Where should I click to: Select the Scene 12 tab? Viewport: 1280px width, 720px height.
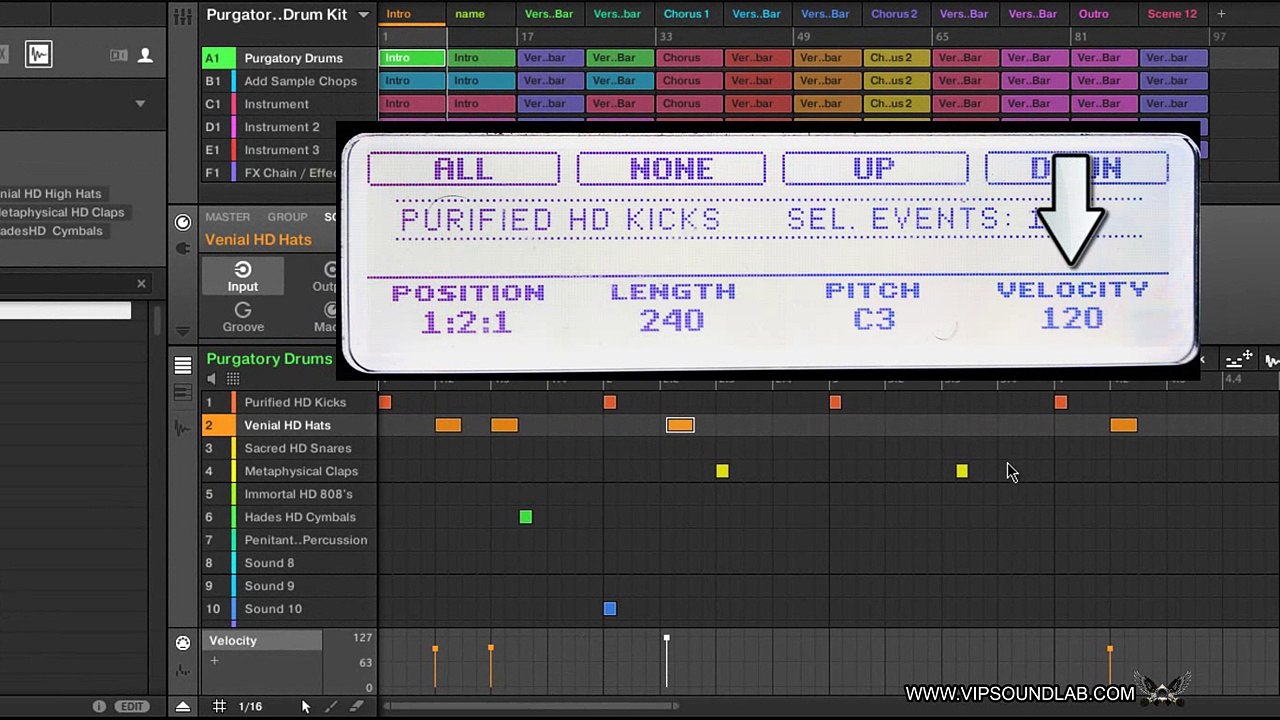point(1172,14)
